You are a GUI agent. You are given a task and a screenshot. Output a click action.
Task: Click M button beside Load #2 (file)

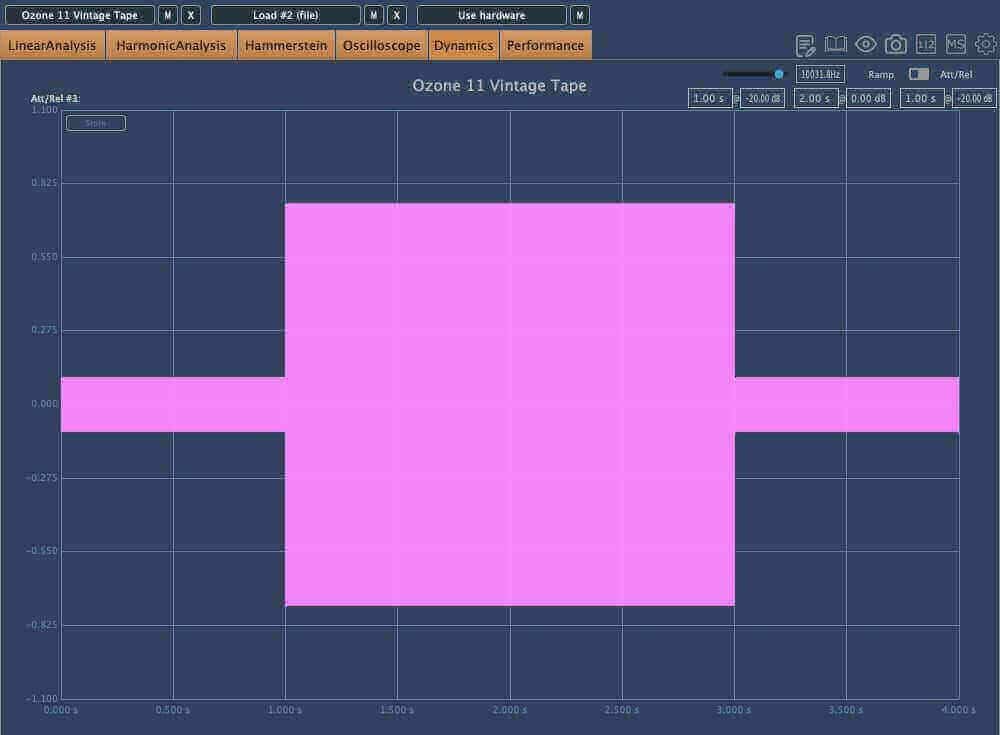[374, 15]
